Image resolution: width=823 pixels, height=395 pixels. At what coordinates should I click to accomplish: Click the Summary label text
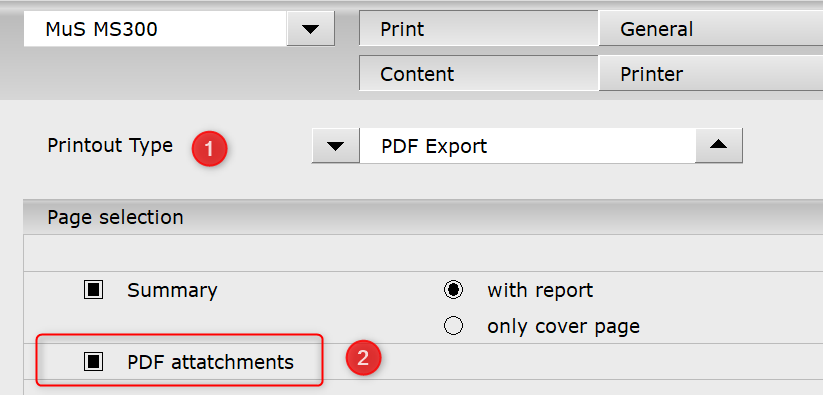click(x=172, y=290)
